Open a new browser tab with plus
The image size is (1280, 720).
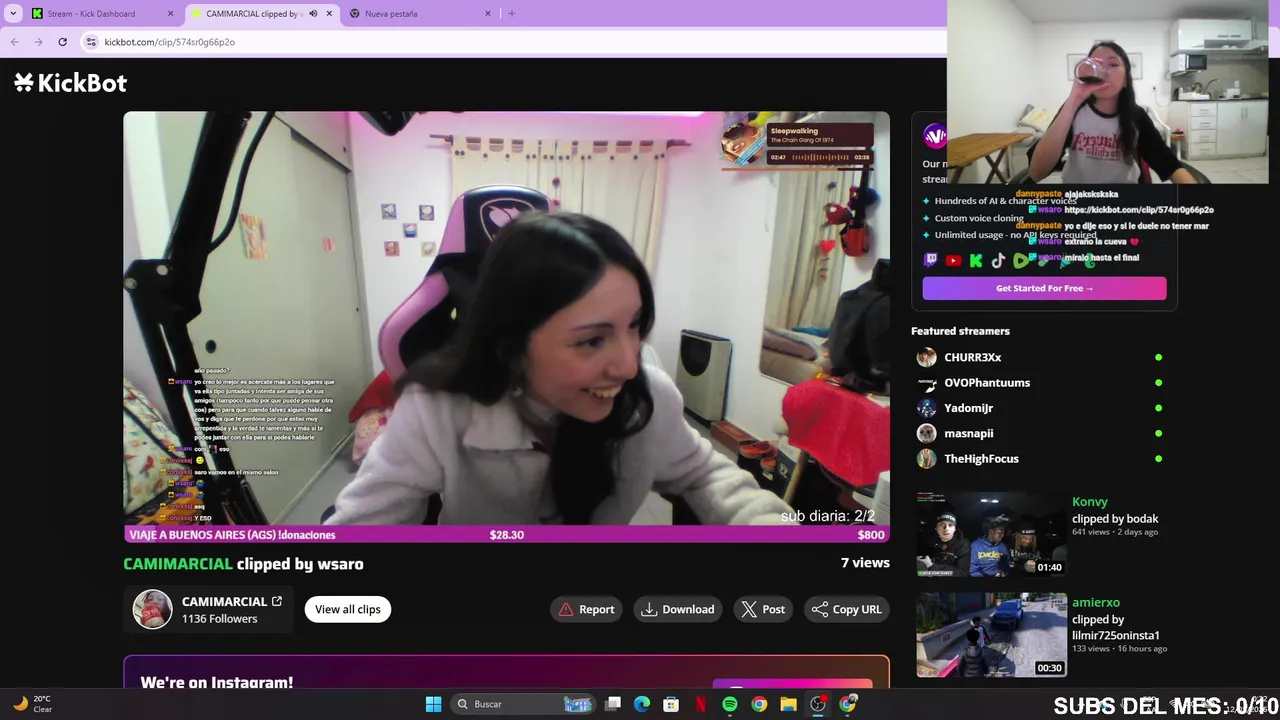click(x=512, y=14)
